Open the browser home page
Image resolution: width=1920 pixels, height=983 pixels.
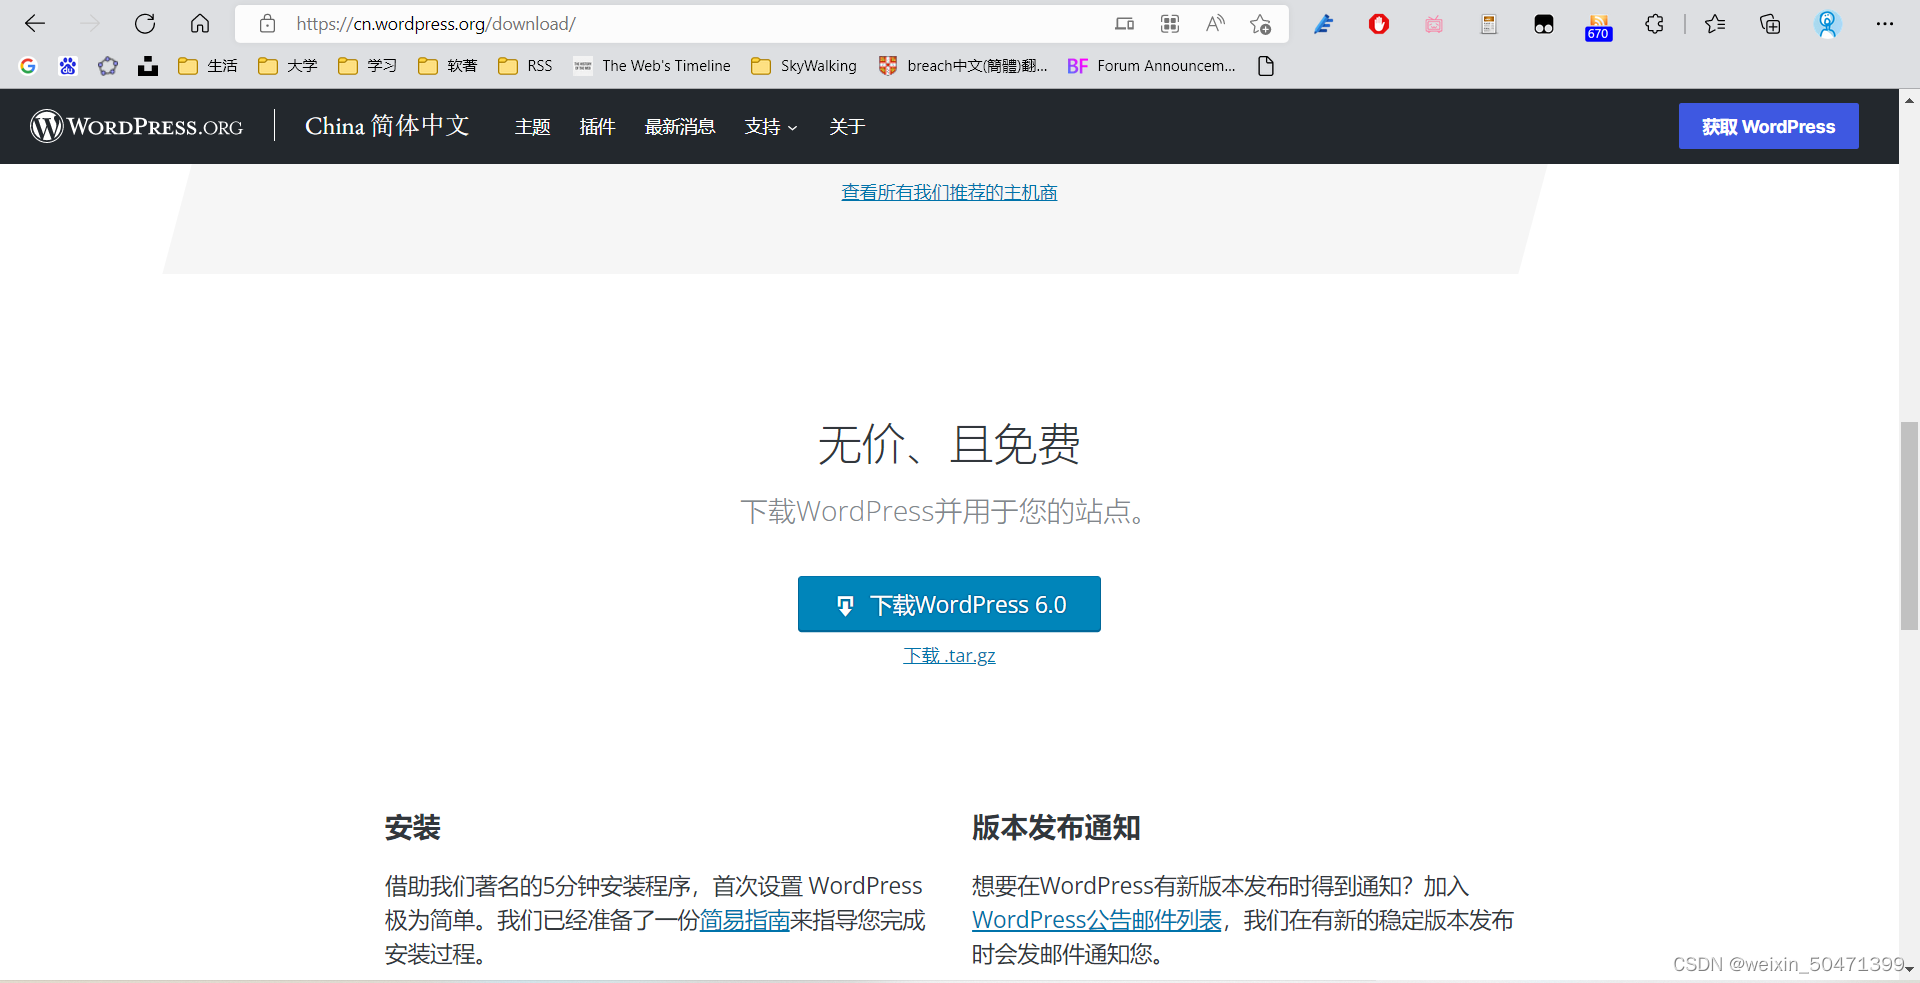tap(200, 23)
